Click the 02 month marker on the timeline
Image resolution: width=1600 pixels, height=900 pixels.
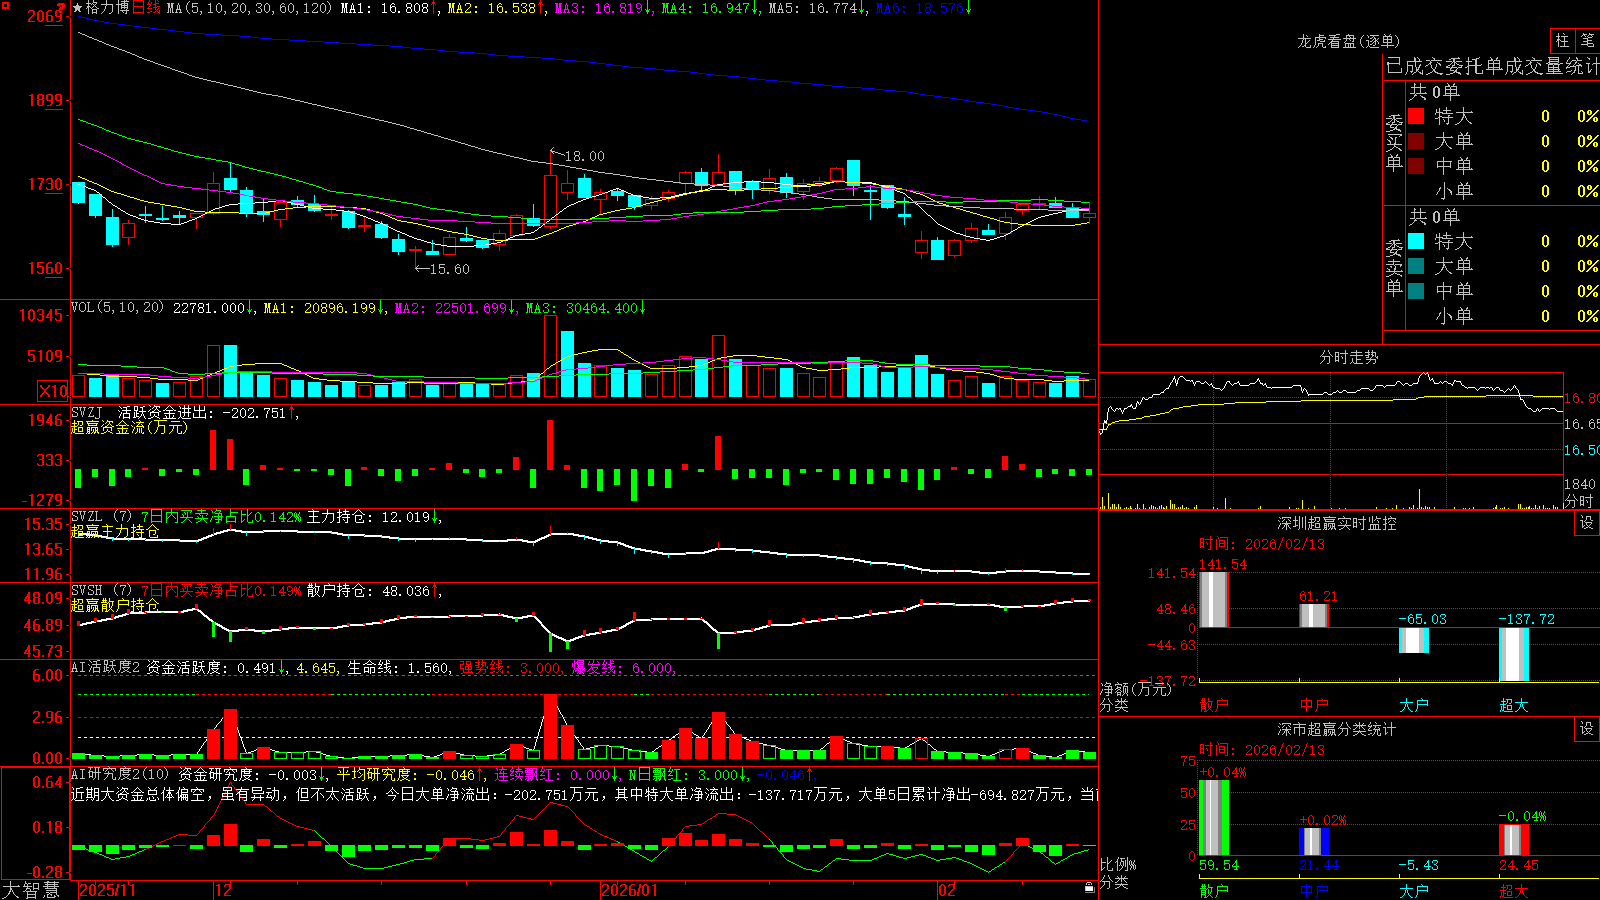point(946,890)
